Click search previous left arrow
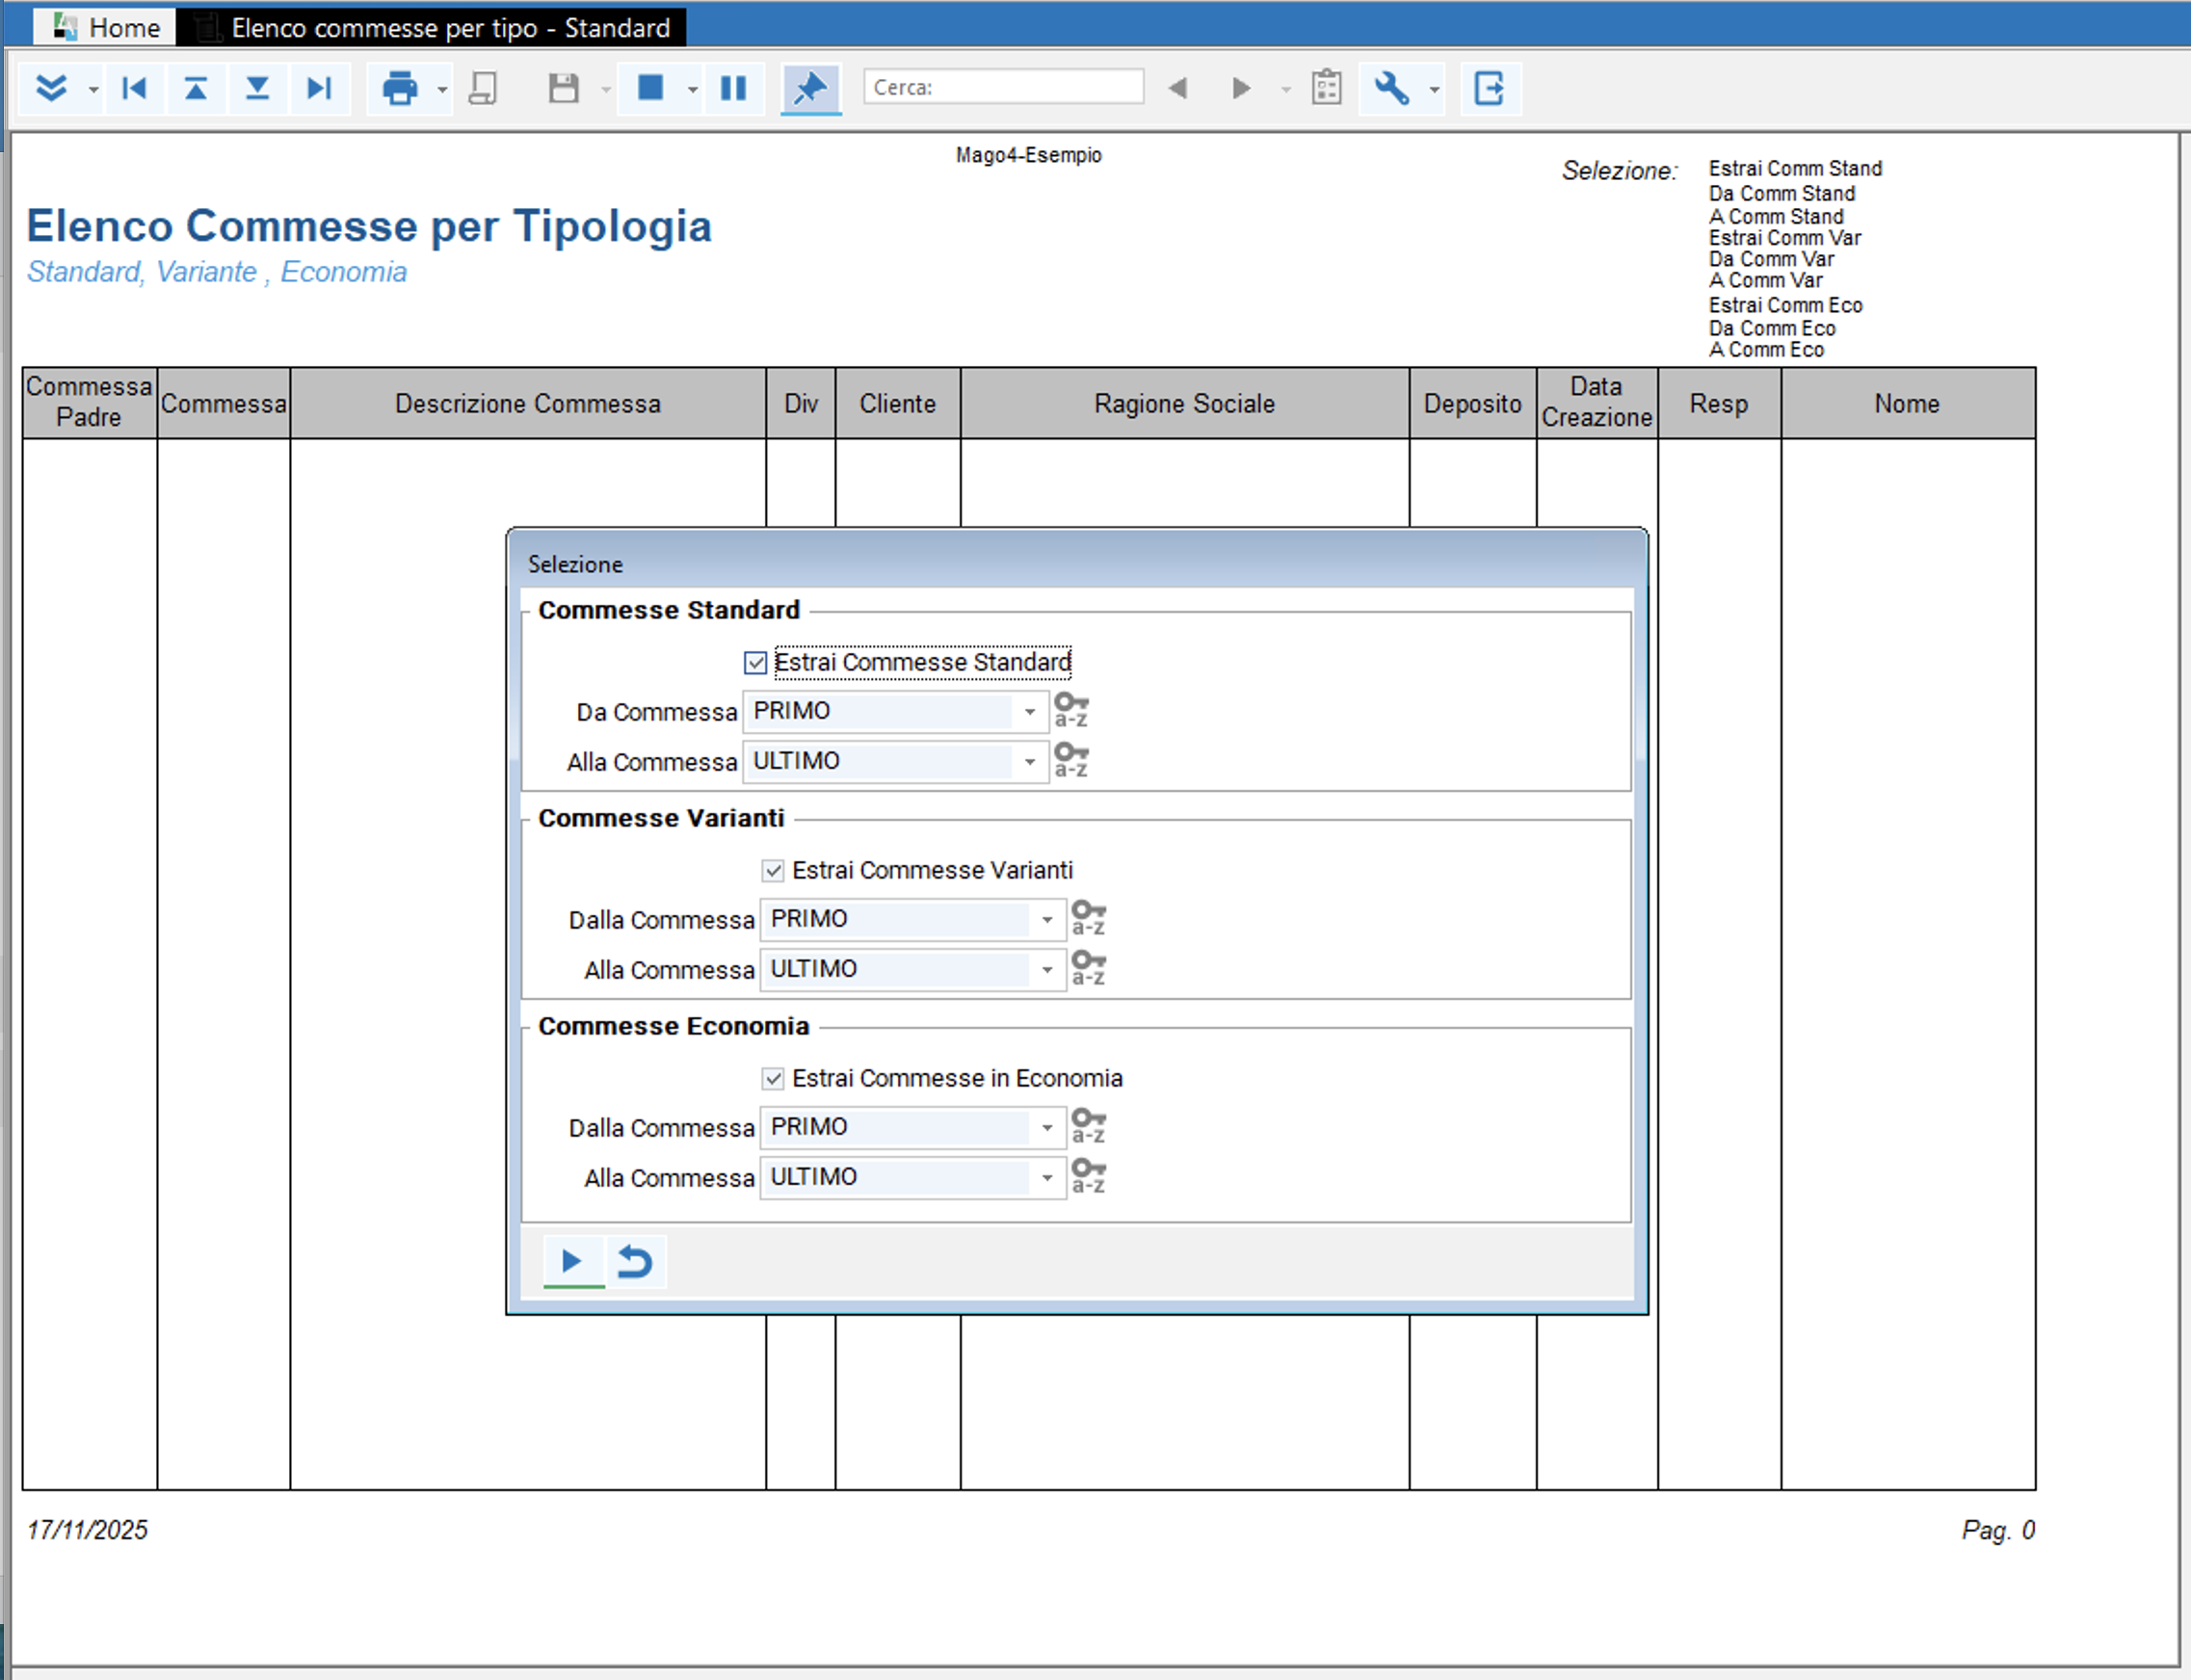Viewport: 2191px width, 1680px height. pyautogui.click(x=1178, y=88)
